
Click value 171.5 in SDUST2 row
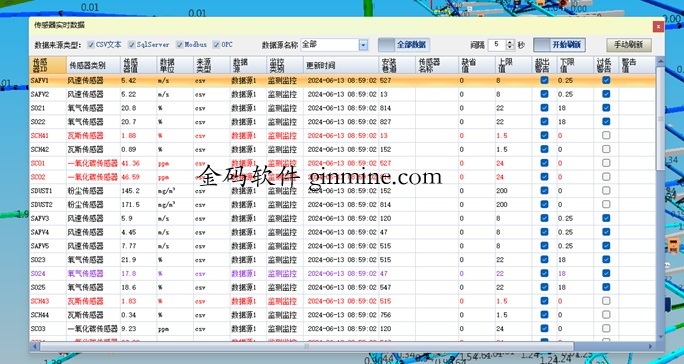(130, 205)
